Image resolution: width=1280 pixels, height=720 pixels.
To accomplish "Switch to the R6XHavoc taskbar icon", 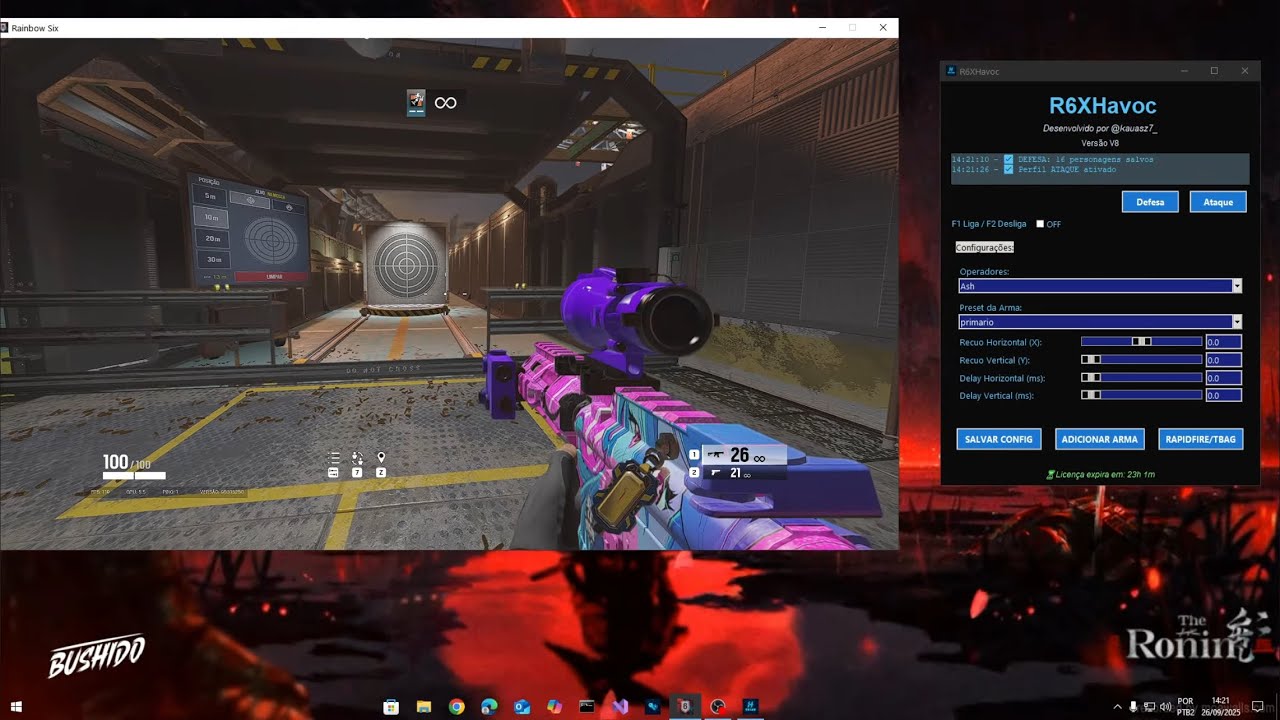I will tap(749, 706).
